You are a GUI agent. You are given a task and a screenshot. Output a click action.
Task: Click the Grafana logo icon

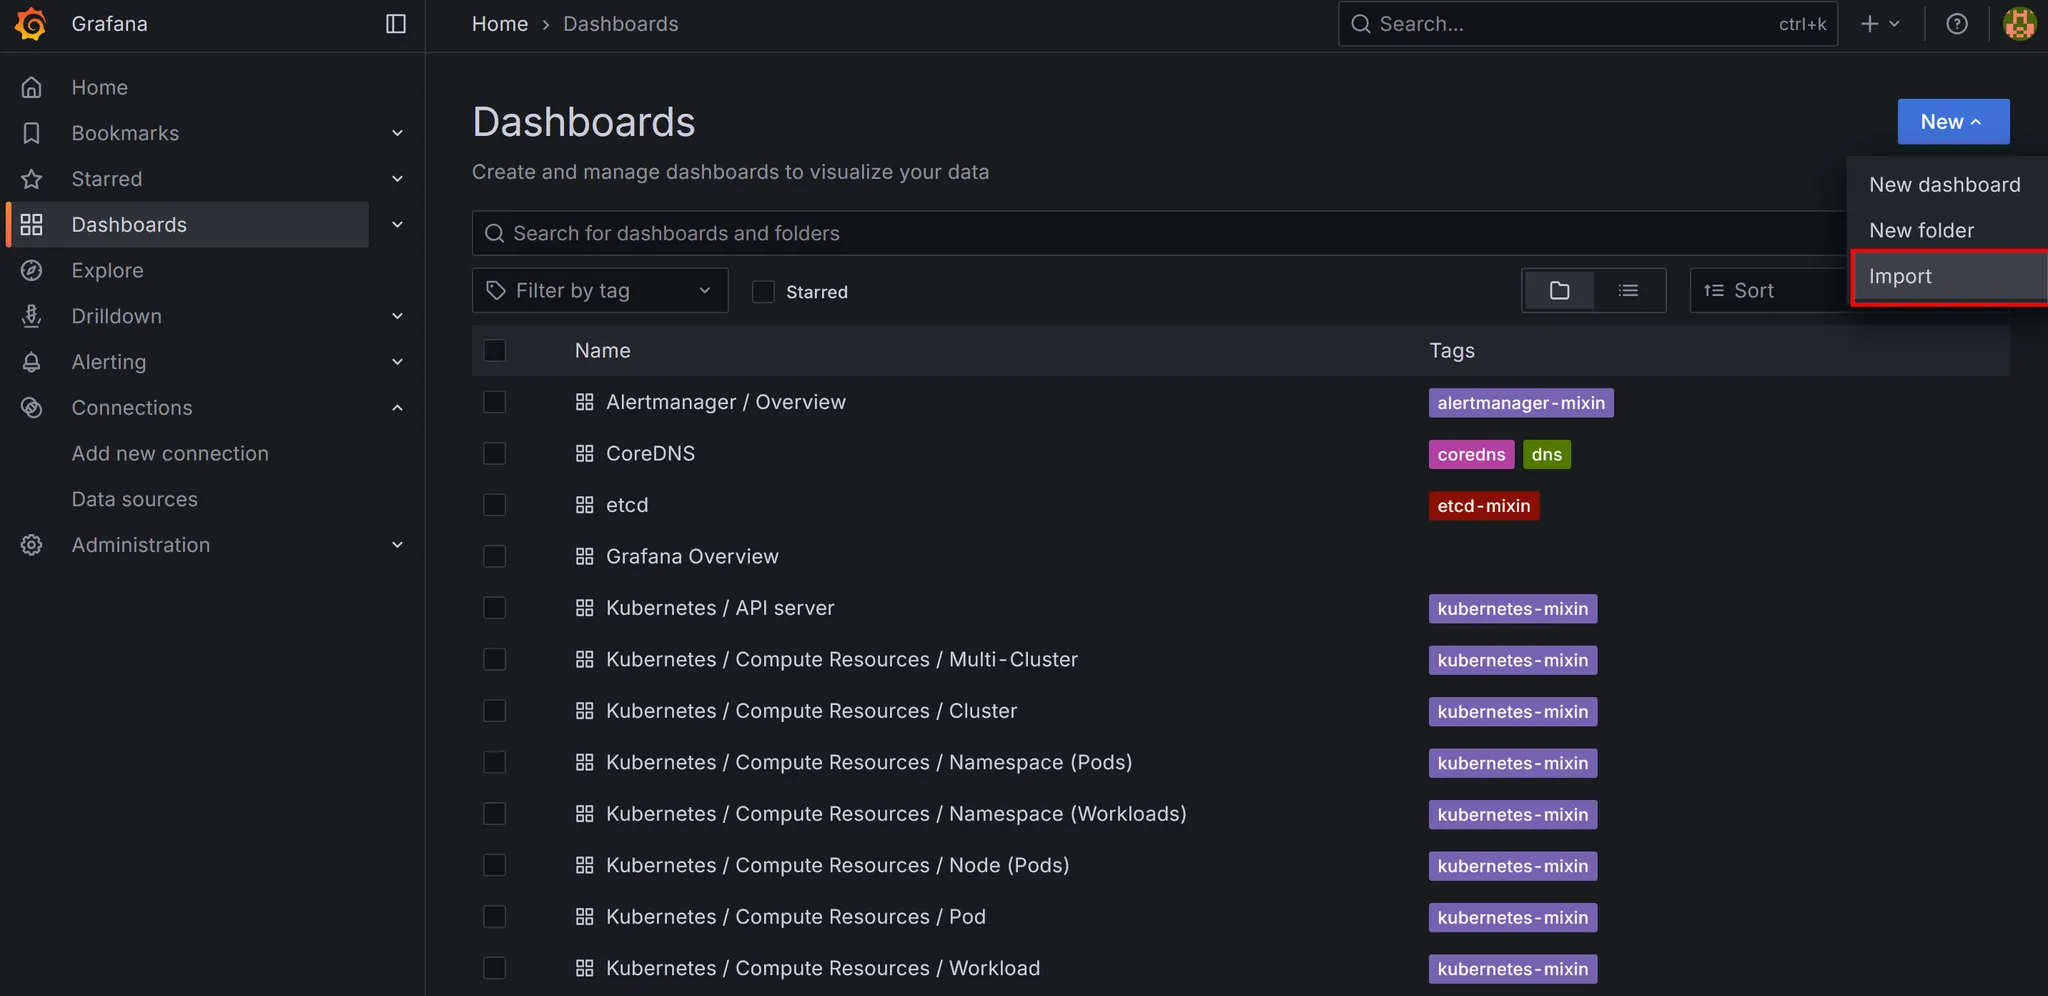[x=31, y=24]
